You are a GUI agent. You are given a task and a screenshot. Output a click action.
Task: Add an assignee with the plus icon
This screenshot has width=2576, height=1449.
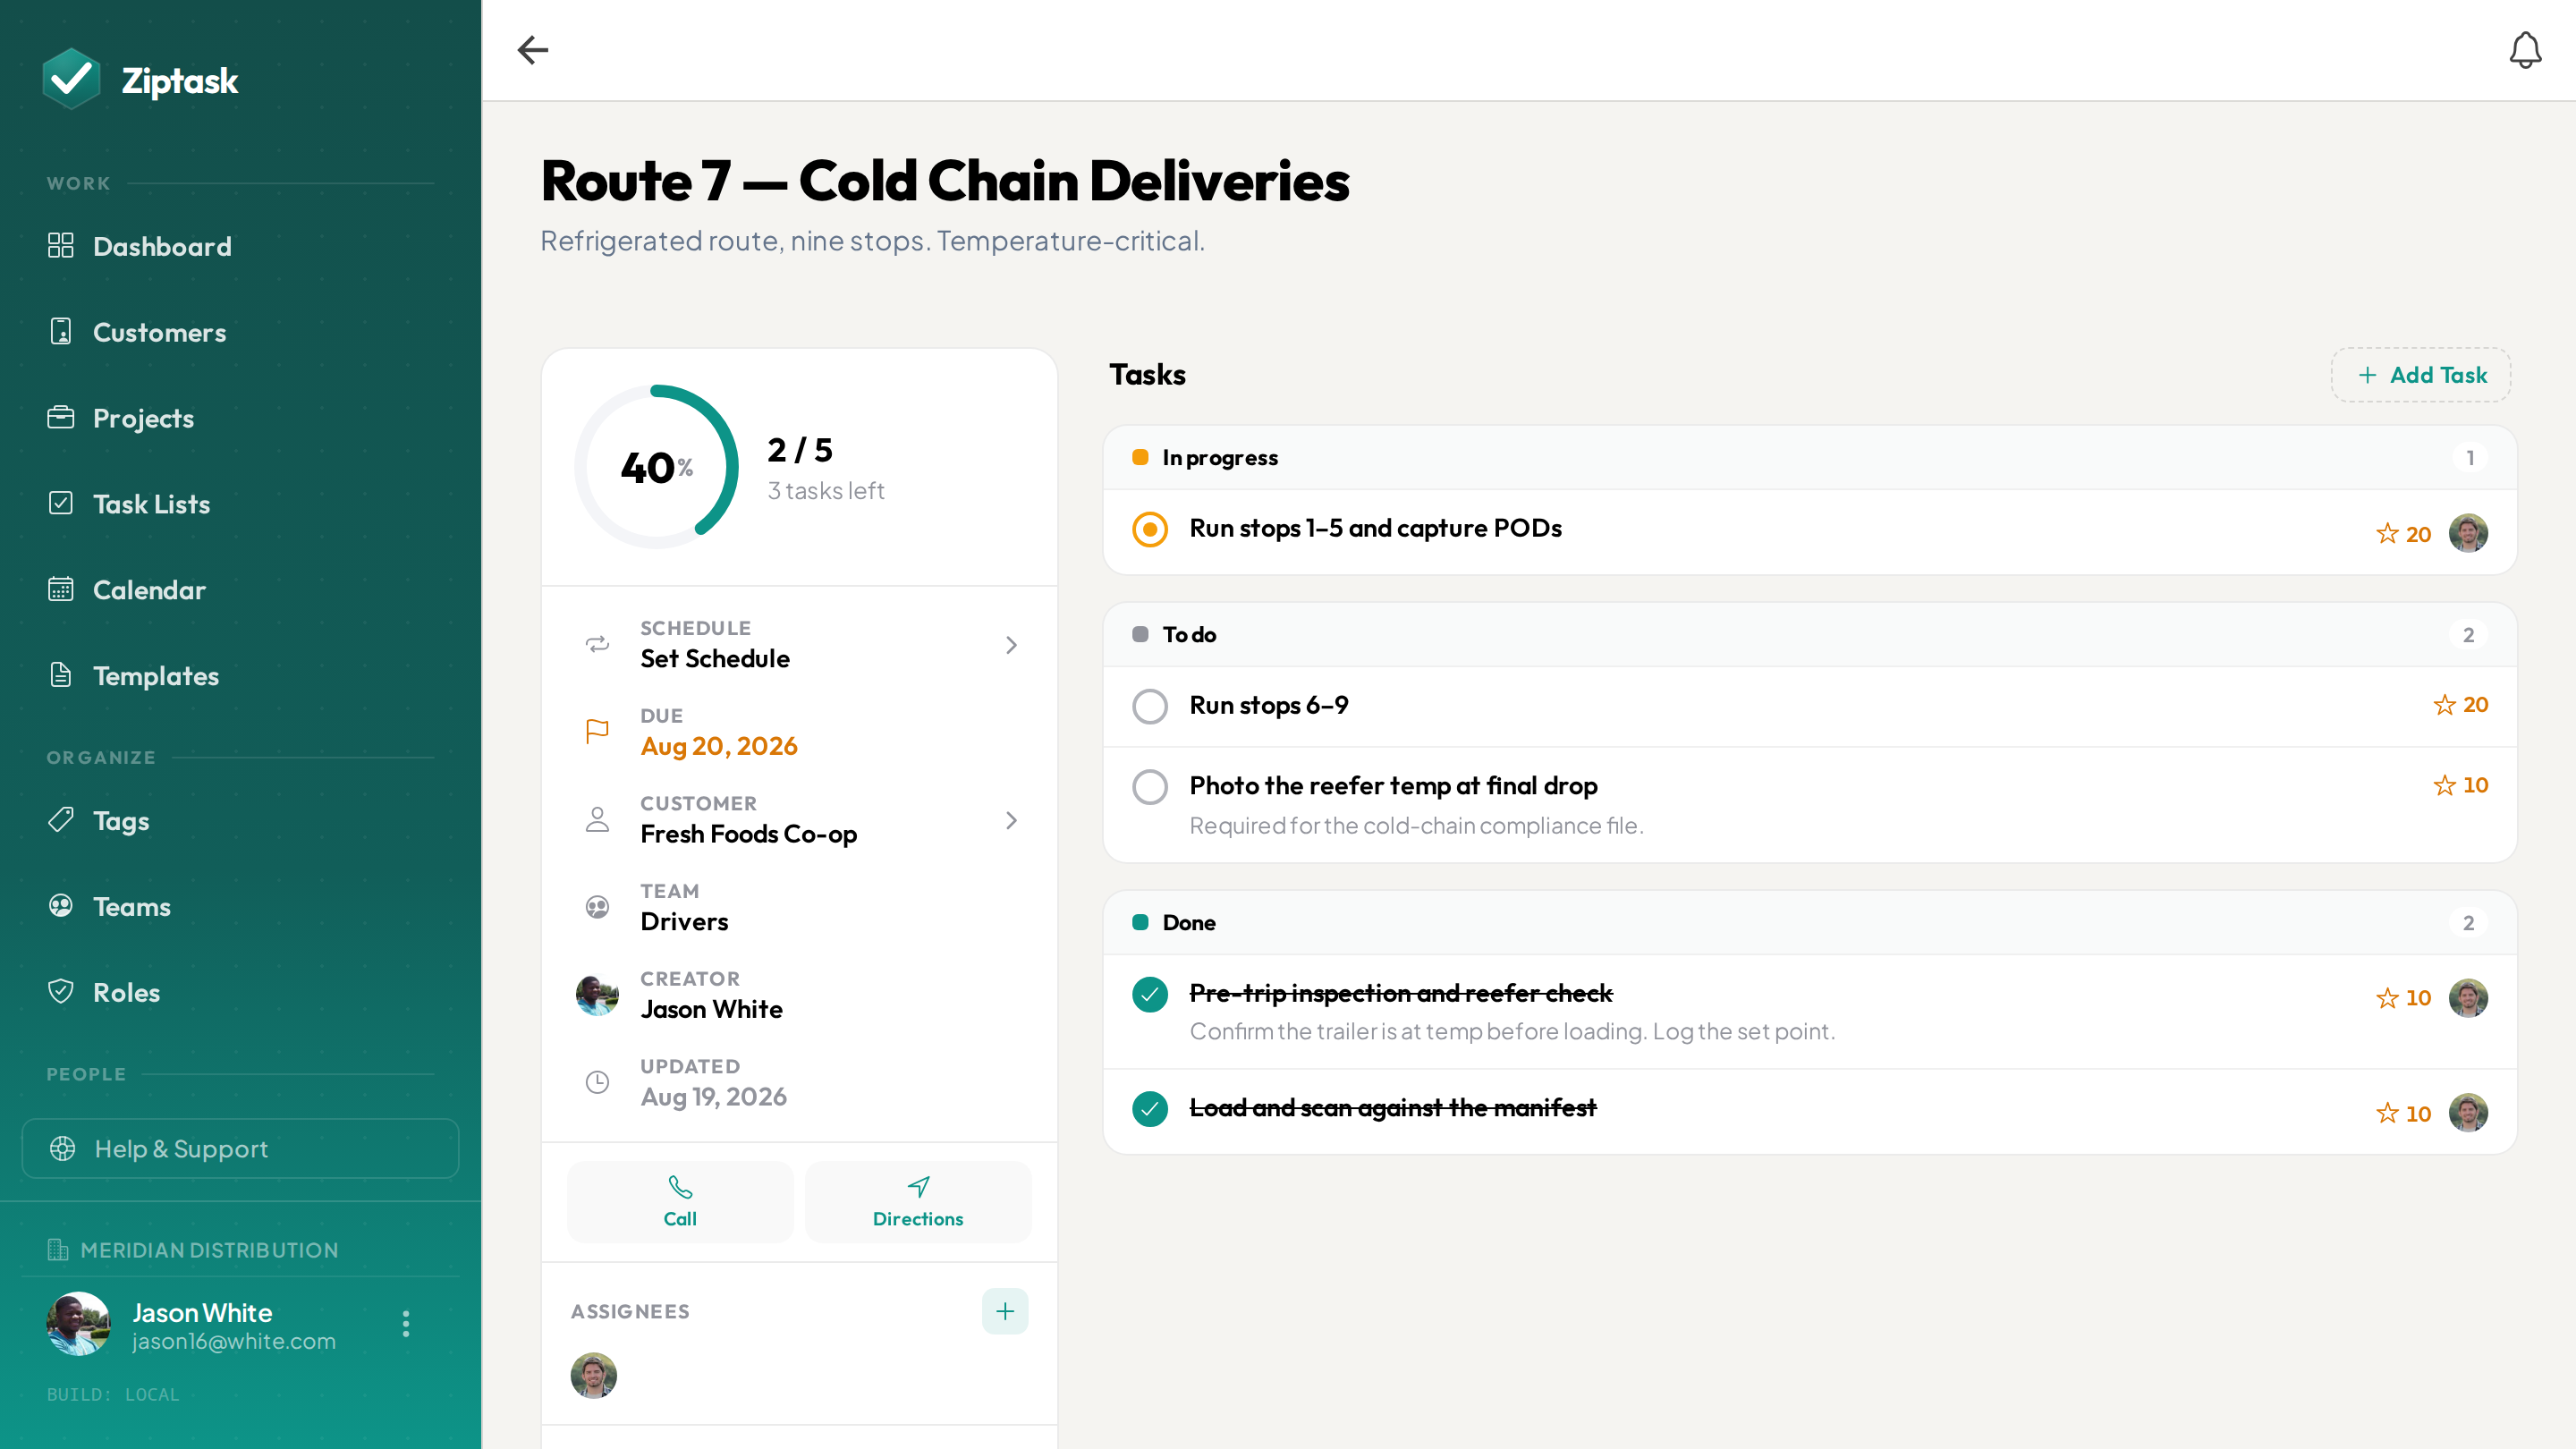click(x=1005, y=1311)
